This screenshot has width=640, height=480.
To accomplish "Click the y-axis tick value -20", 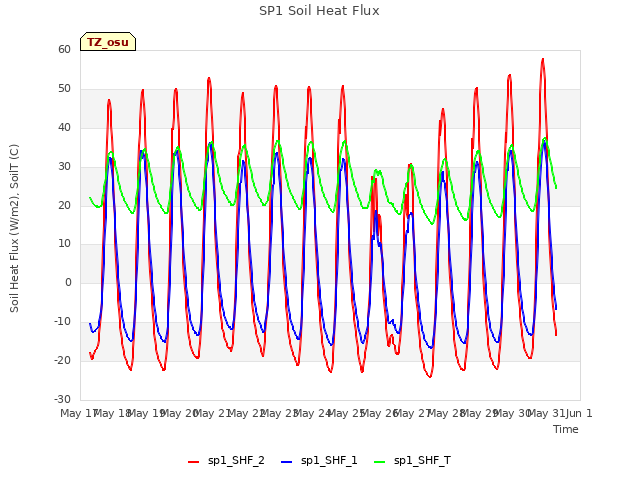I will [x=63, y=360].
